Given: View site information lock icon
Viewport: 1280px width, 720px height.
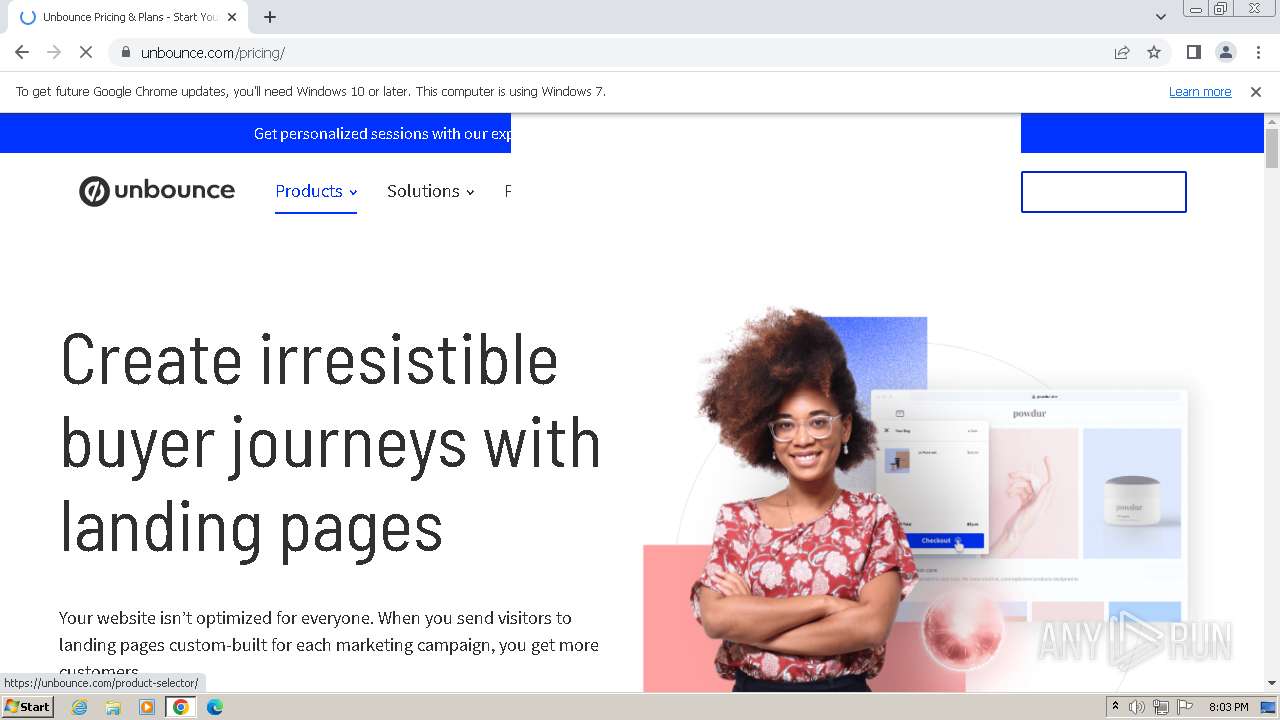Looking at the screenshot, I should tap(125, 52).
